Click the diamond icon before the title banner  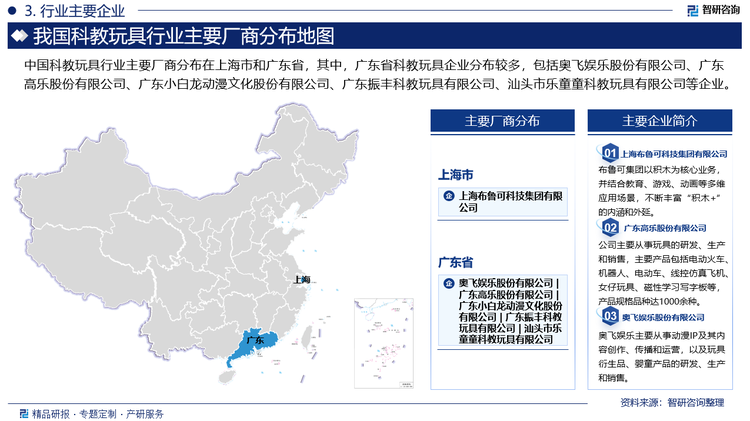20,36
